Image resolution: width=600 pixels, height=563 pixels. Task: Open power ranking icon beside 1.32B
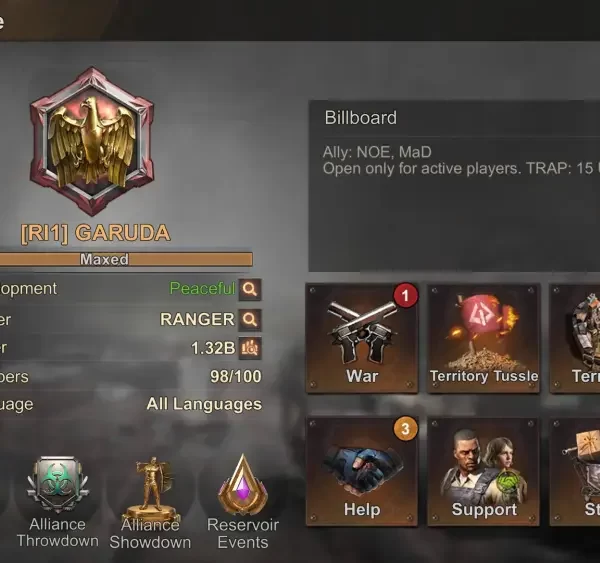click(250, 348)
